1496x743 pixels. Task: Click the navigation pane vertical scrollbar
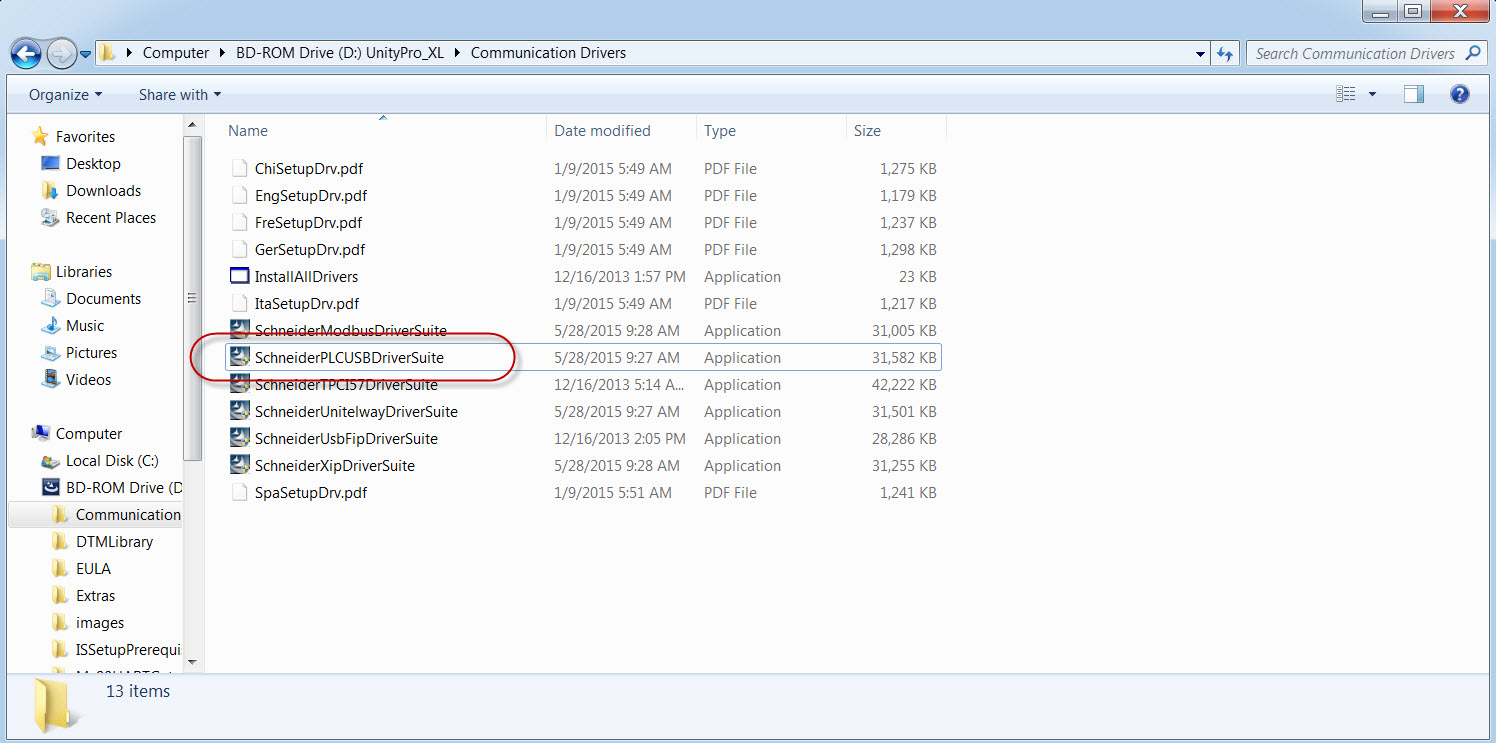193,298
